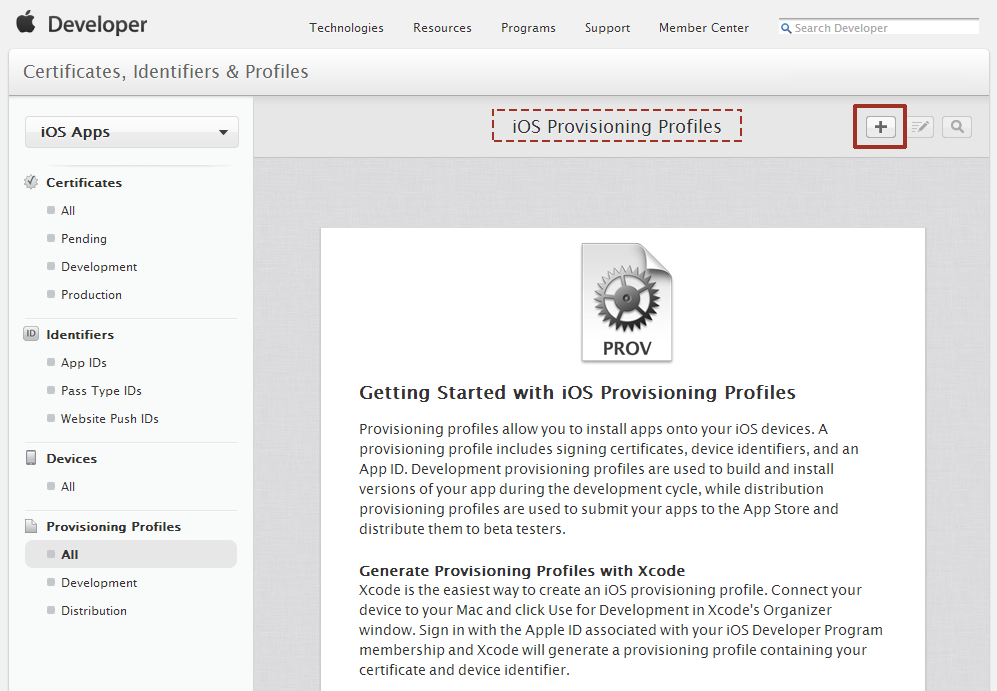Viewport: 997px width, 691px height.
Task: Select Distribution provisioning profiles
Action: point(93,610)
